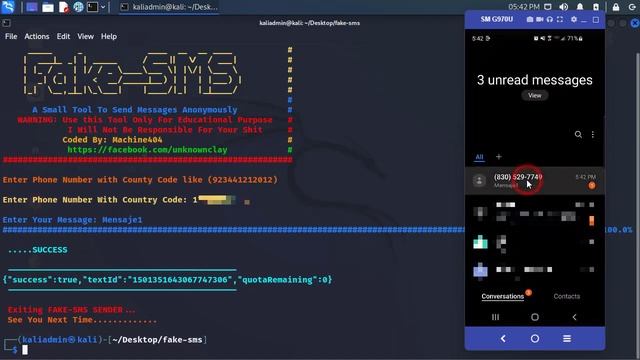Tap the Android home button

pyautogui.click(x=535, y=317)
